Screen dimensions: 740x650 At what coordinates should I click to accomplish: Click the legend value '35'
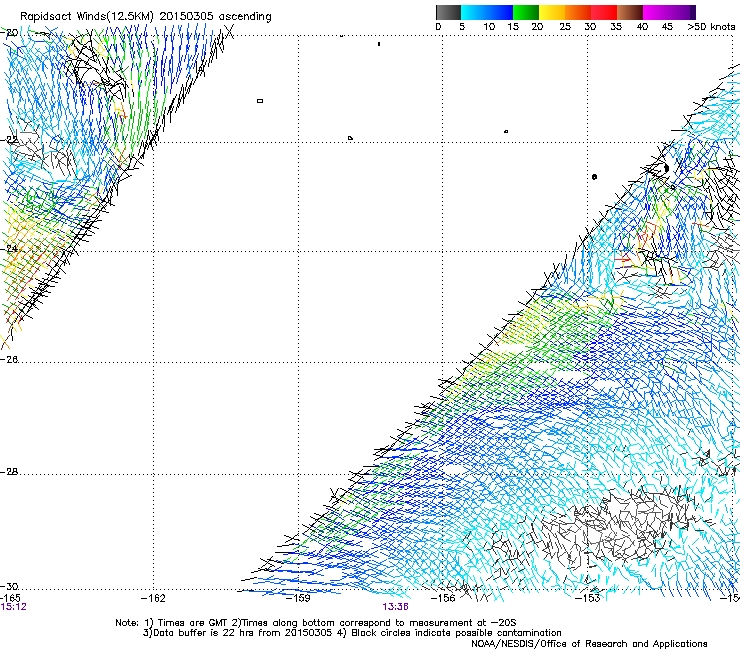pyautogui.click(x=616, y=27)
